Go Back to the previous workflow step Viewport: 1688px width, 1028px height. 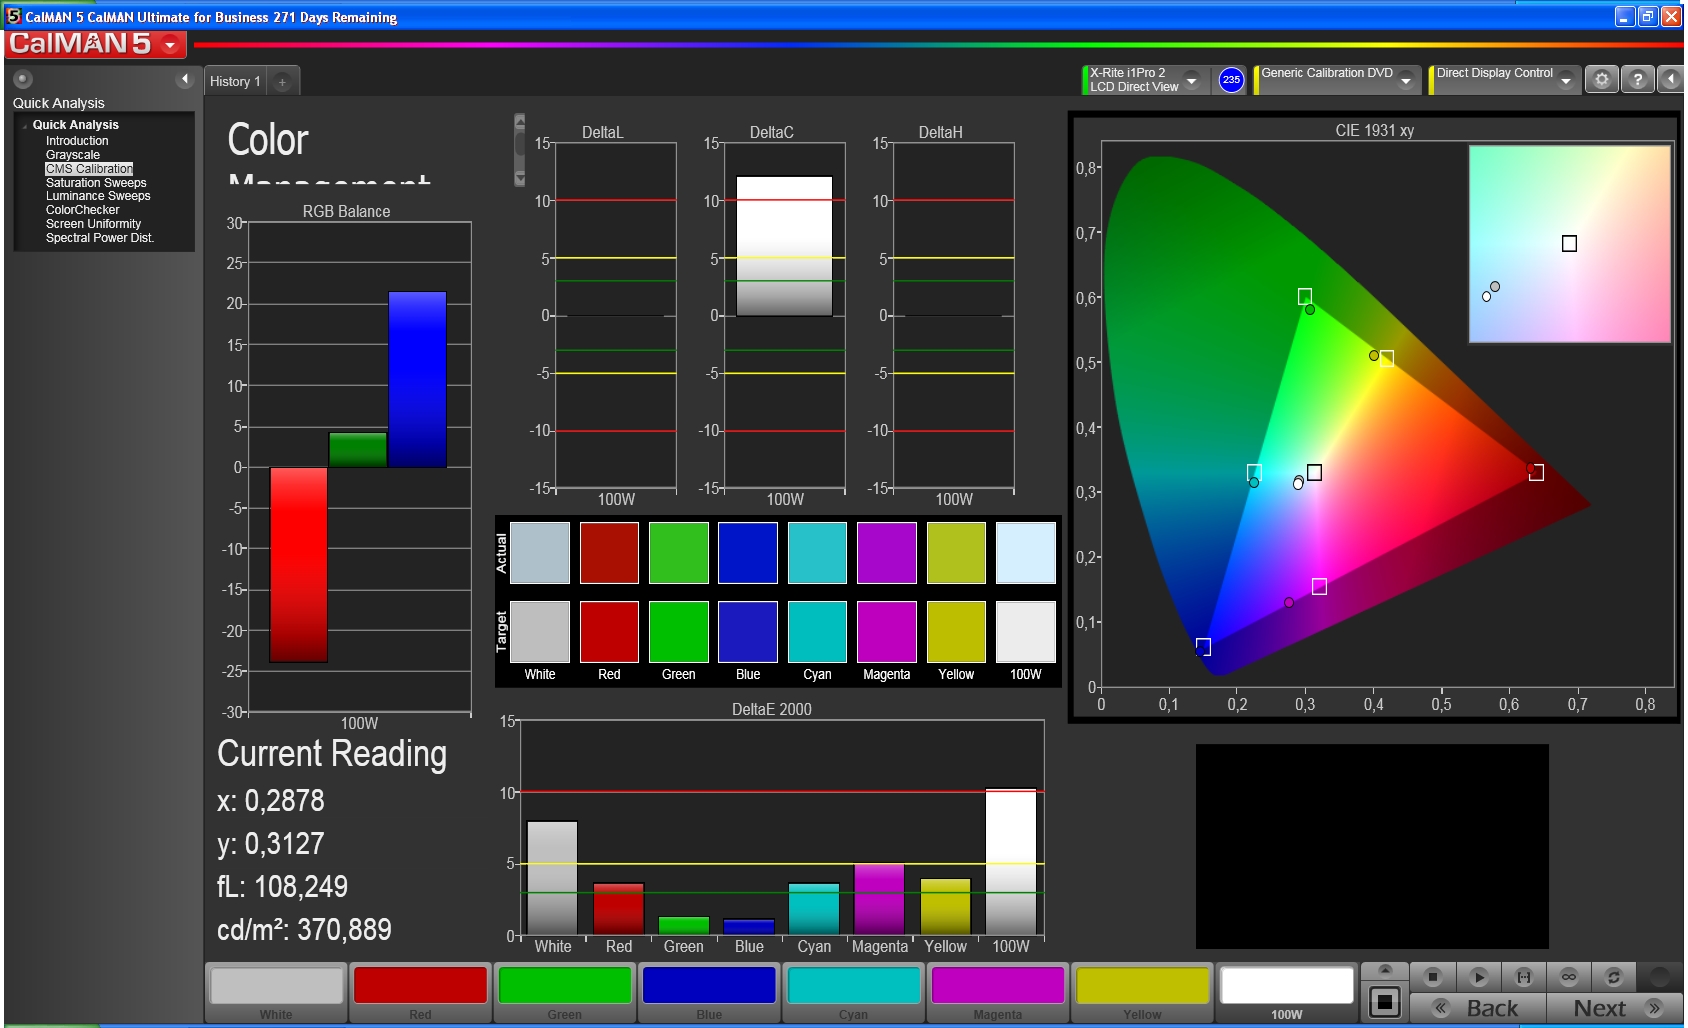1478,1008
